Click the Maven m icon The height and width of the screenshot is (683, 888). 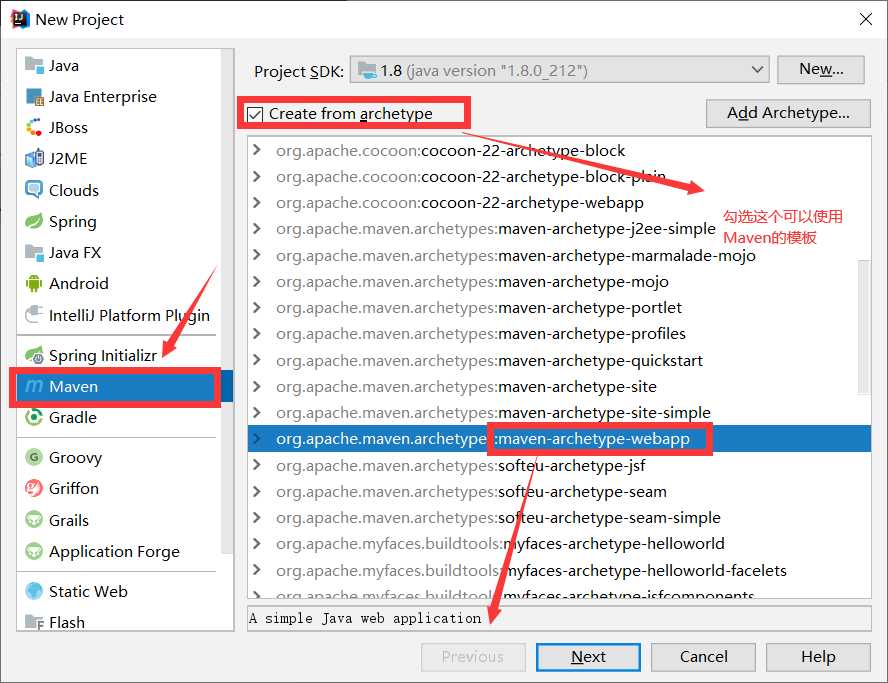(34, 386)
